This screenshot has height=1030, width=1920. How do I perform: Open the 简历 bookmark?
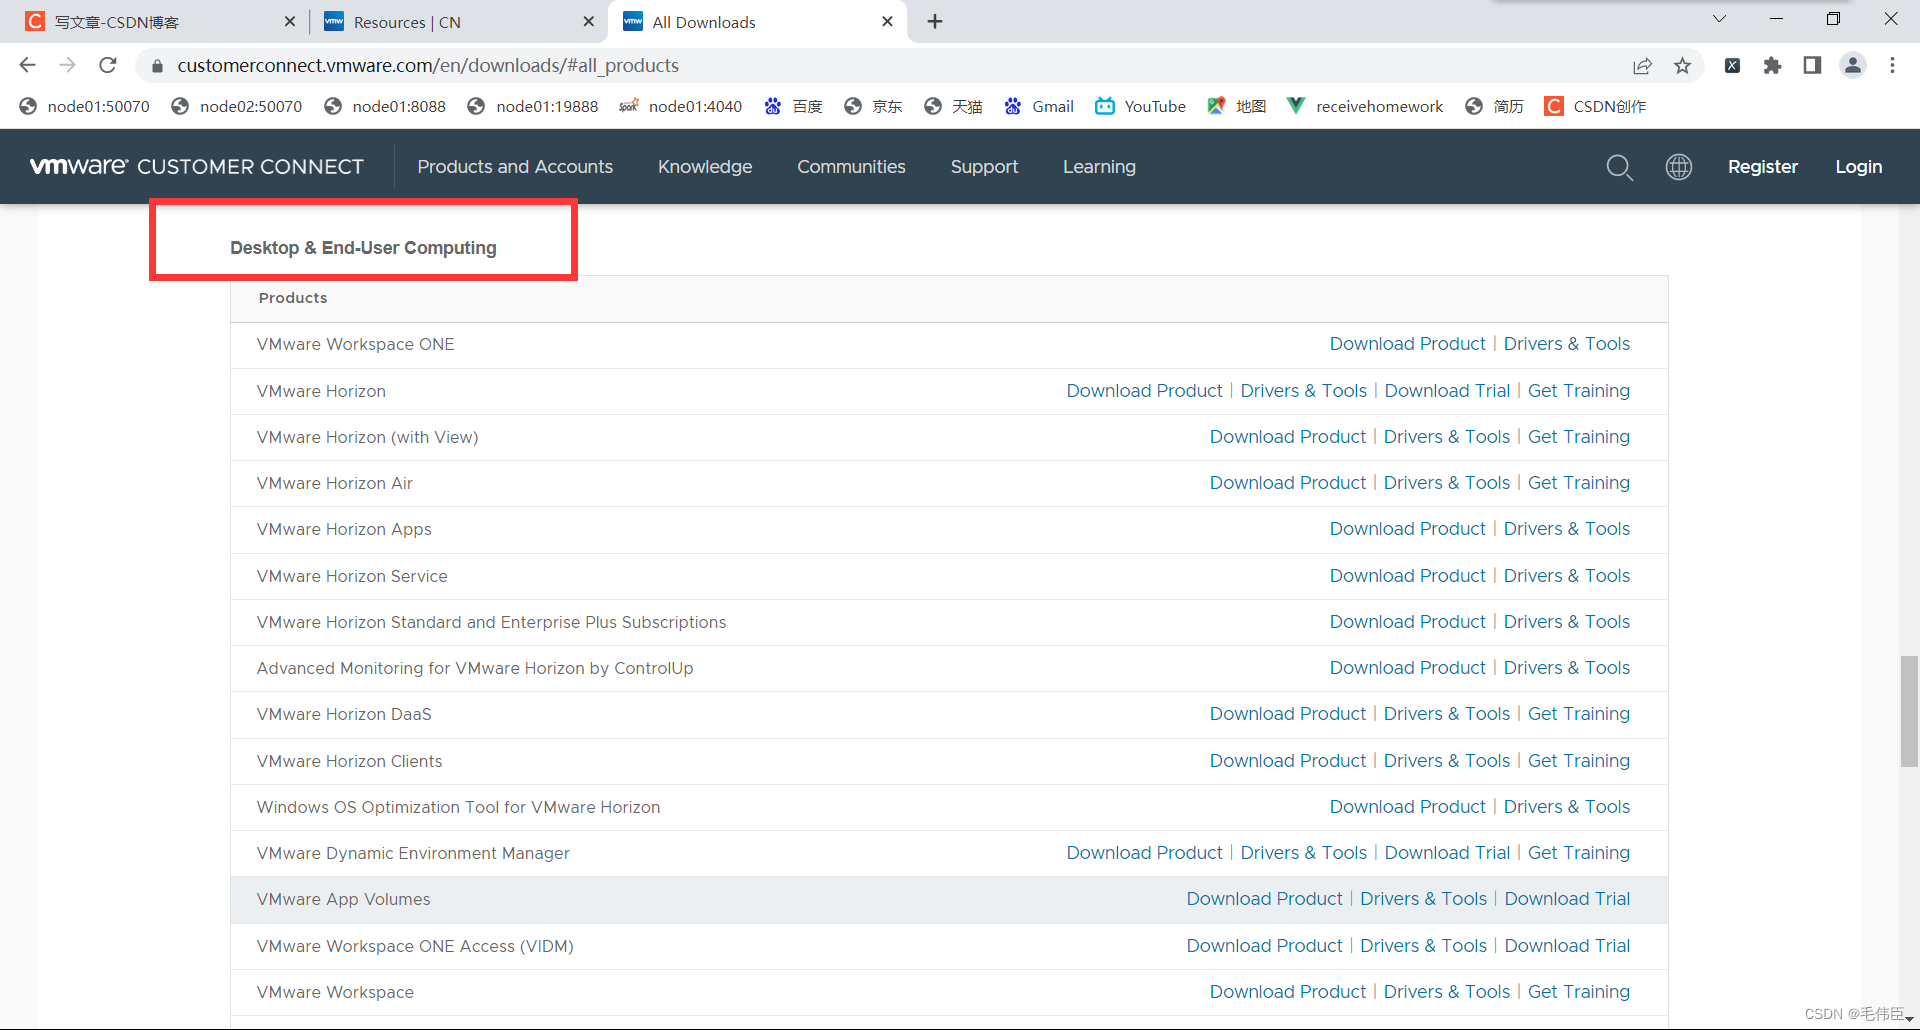click(1494, 106)
